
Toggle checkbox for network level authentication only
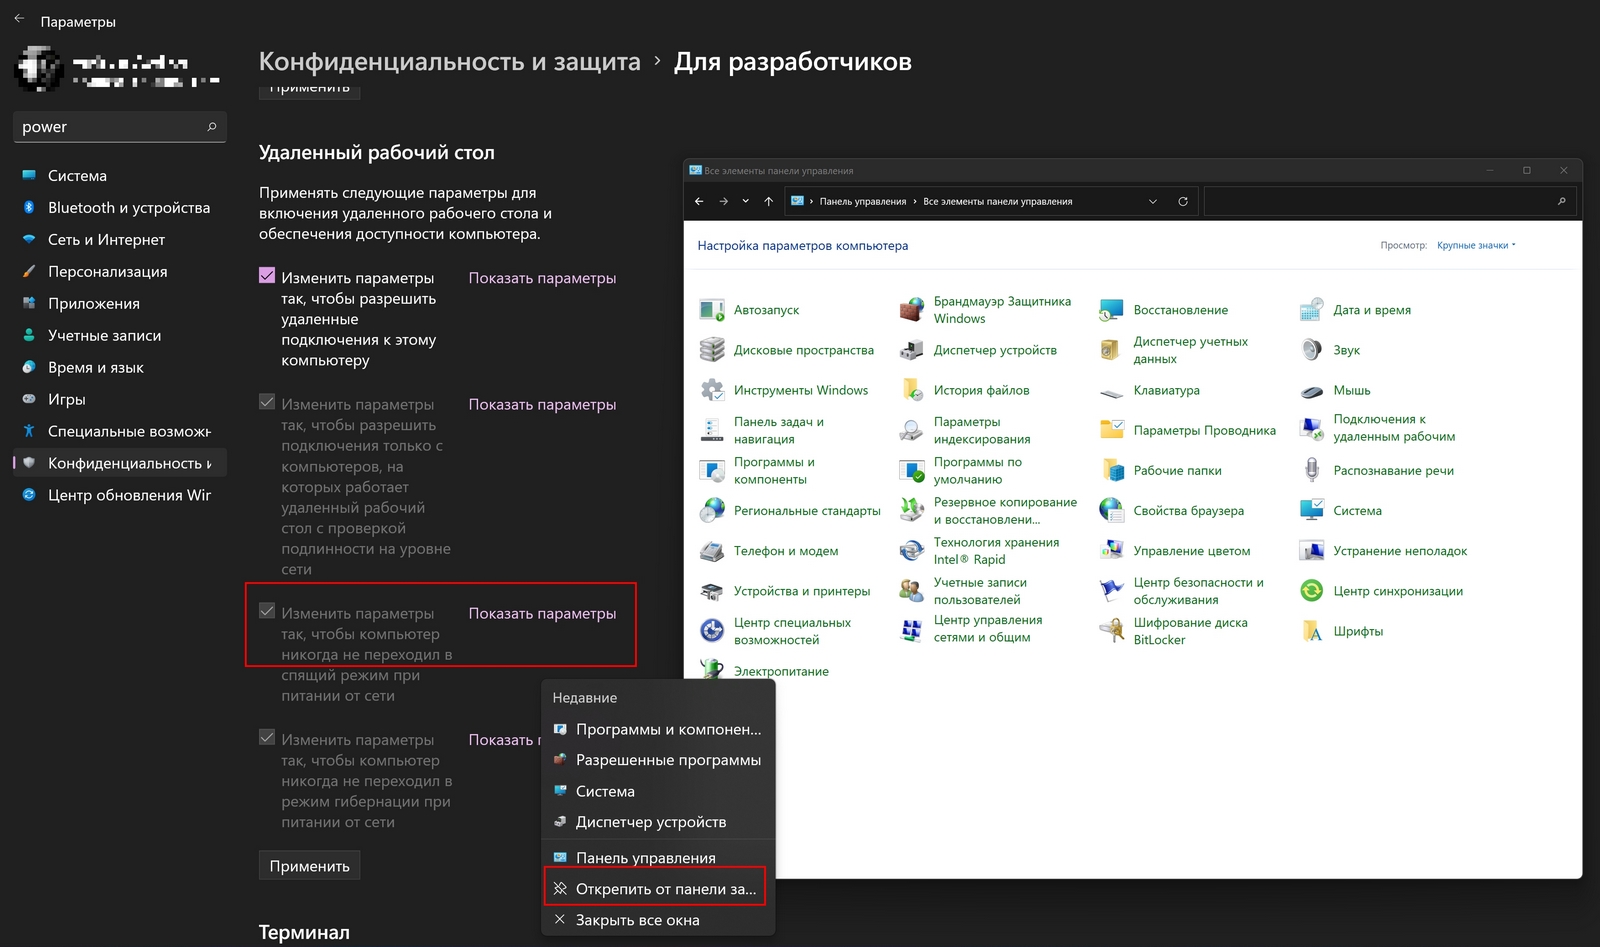[267, 402]
